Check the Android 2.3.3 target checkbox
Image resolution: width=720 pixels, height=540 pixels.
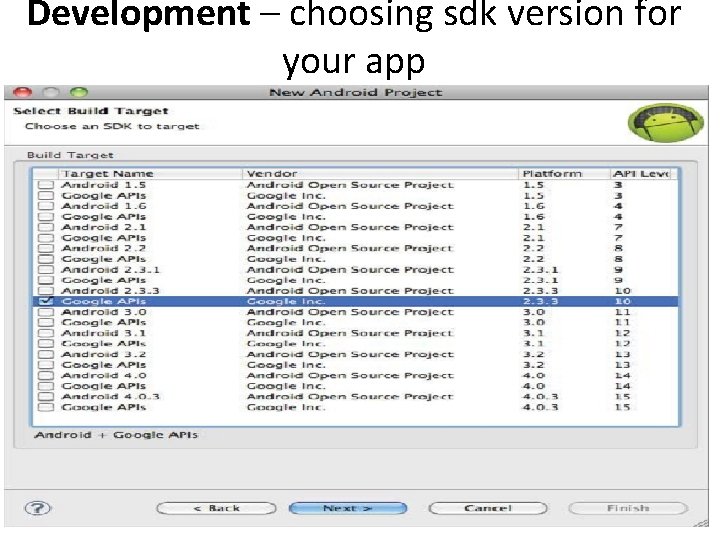[46, 291]
